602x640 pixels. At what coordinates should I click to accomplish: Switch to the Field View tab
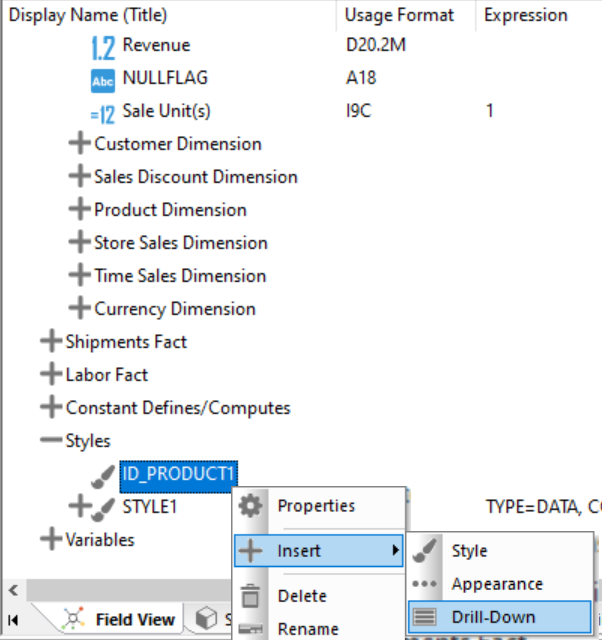coord(118,620)
